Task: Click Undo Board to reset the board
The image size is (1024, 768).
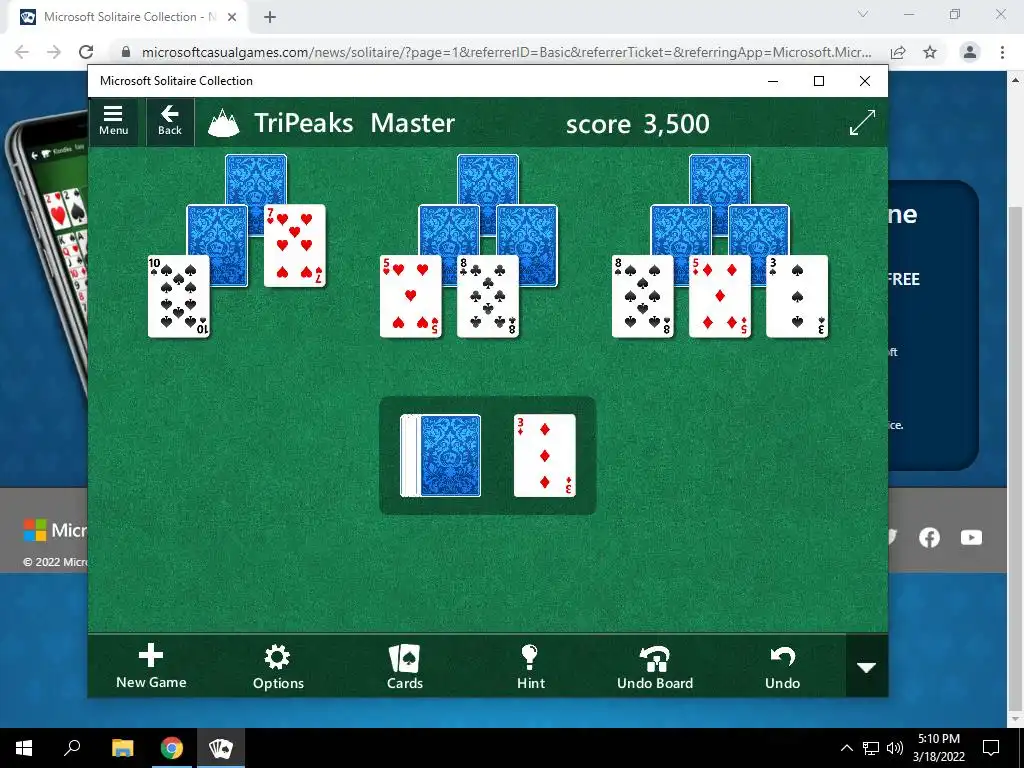Action: click(655, 666)
